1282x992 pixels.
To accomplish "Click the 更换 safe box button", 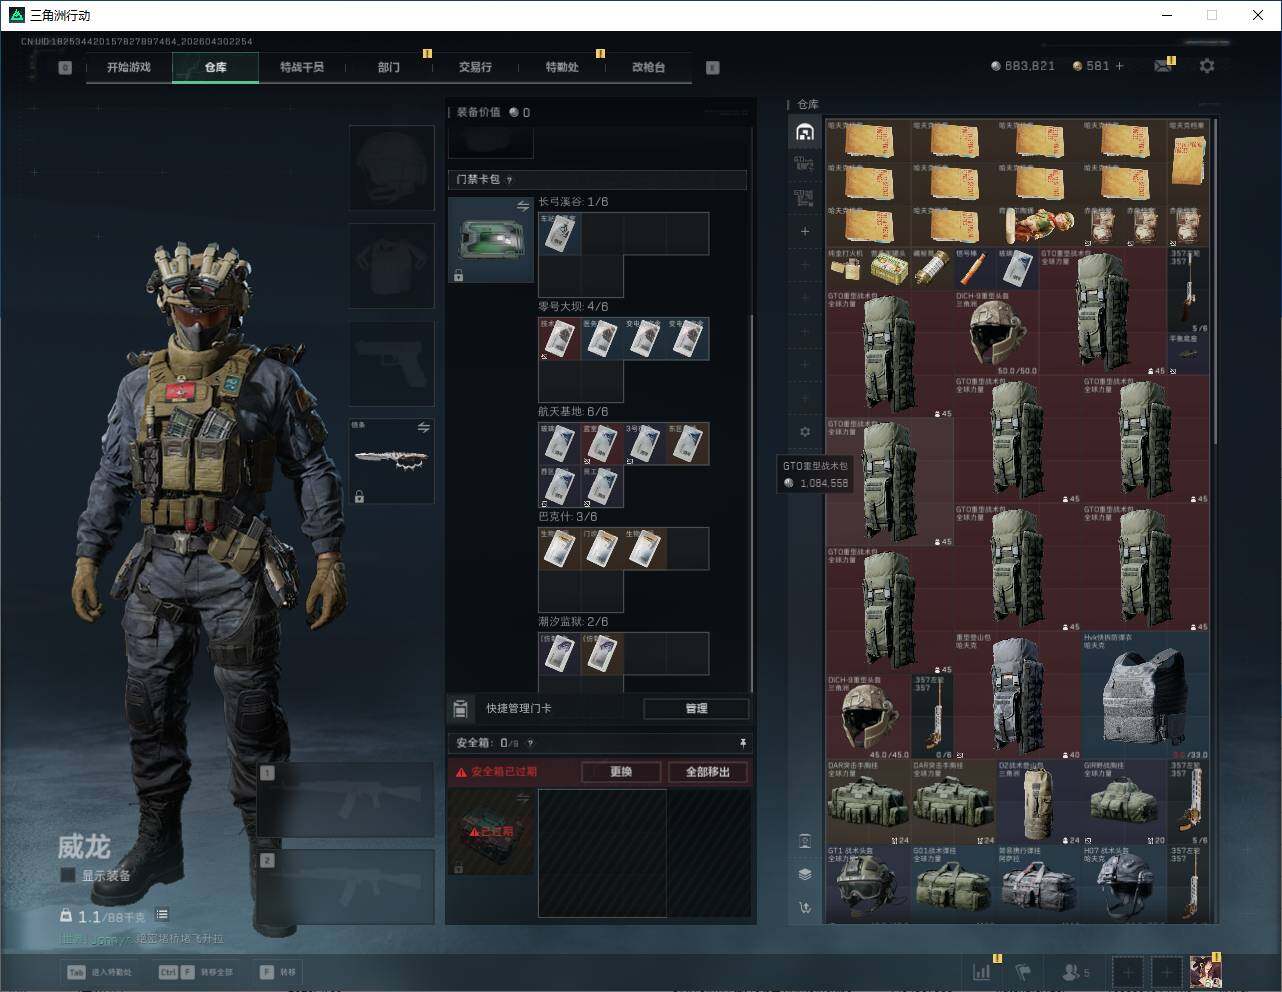I will 621,772.
